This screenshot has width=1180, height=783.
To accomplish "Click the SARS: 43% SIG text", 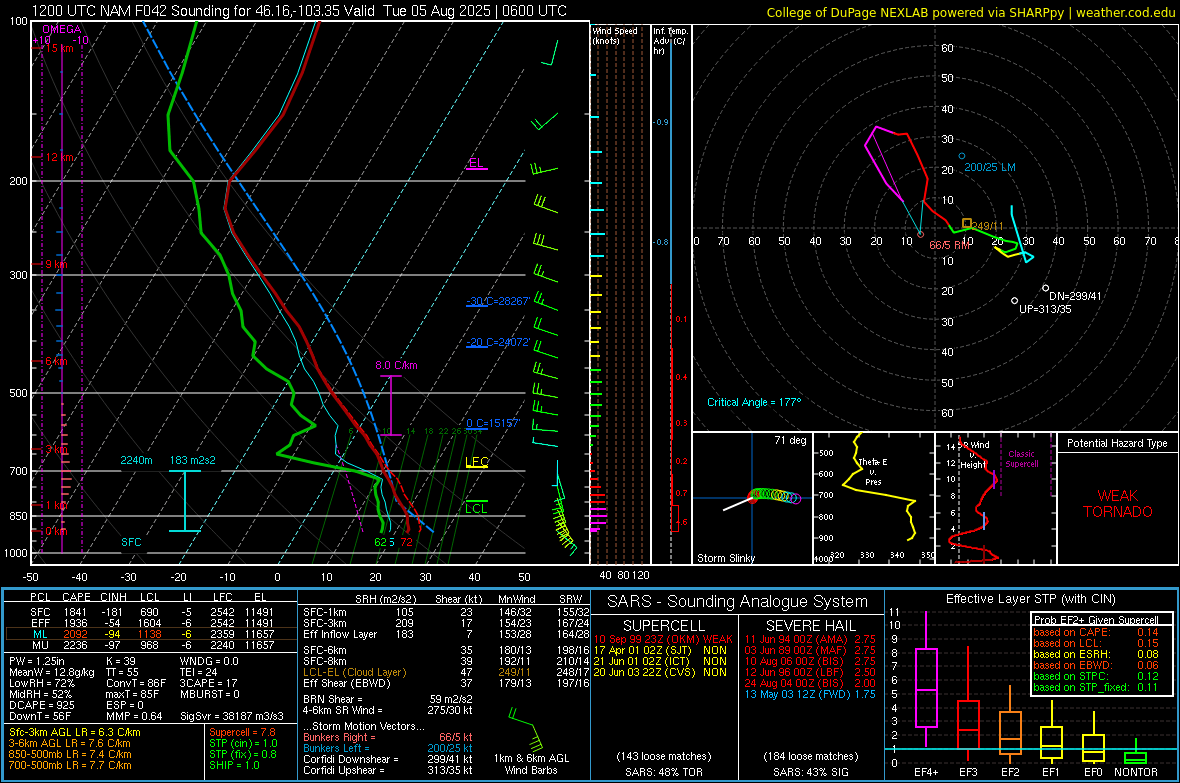I will point(810,772).
